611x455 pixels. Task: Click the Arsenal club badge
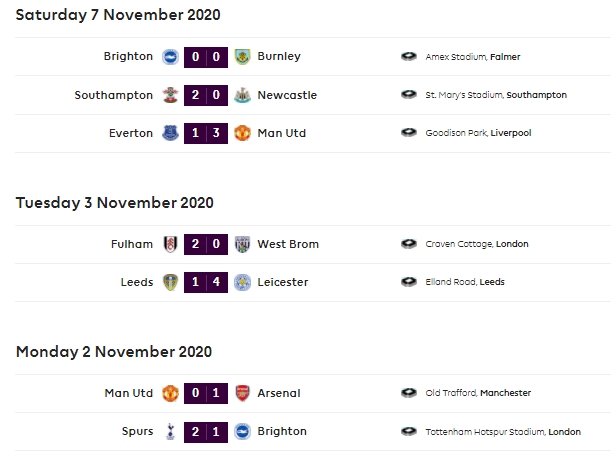240,393
